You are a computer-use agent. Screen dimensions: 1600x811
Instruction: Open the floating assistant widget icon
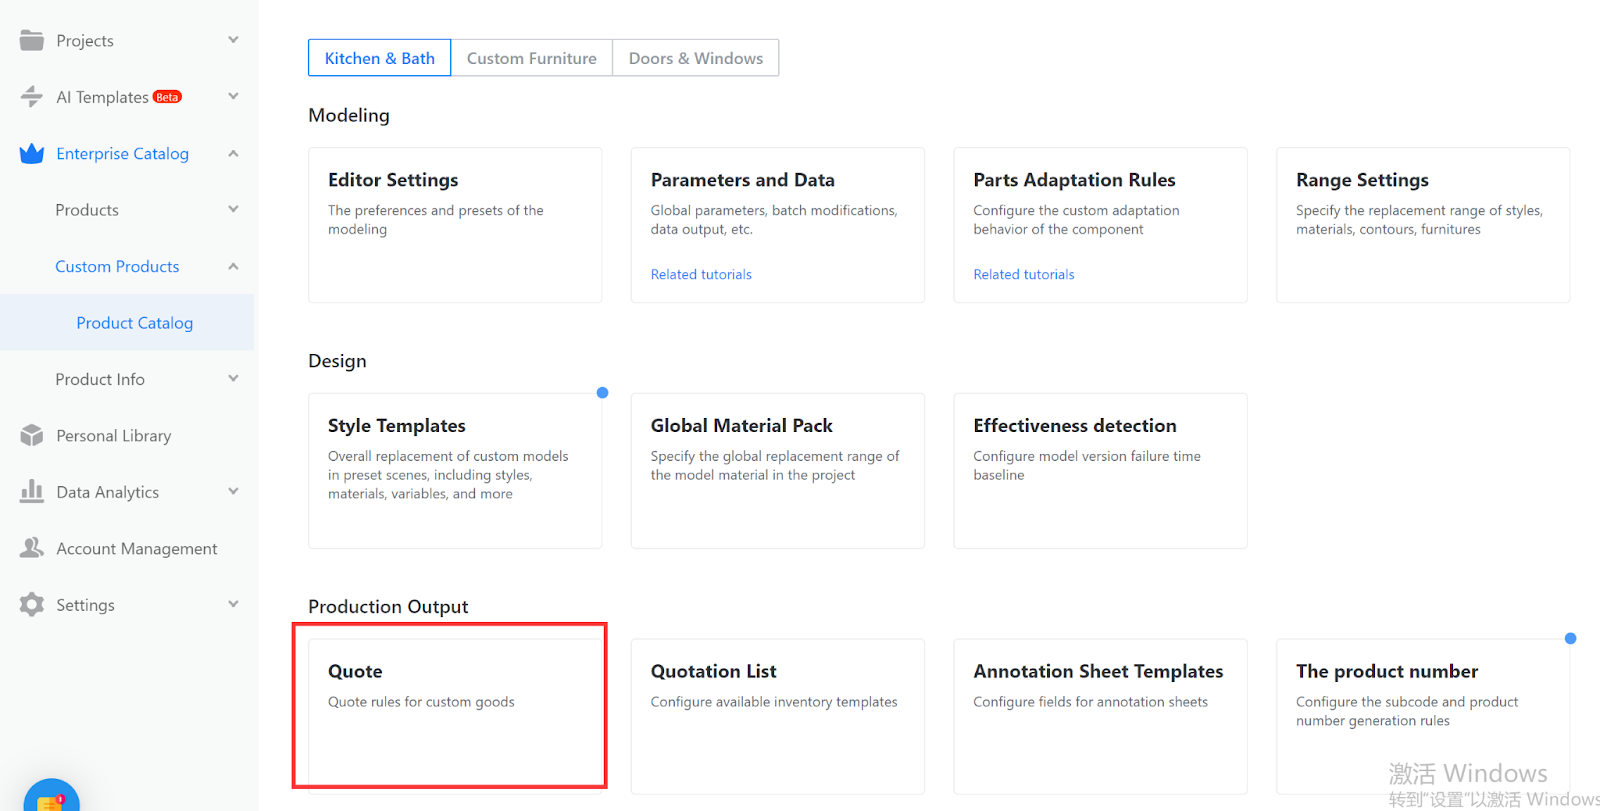point(51,799)
